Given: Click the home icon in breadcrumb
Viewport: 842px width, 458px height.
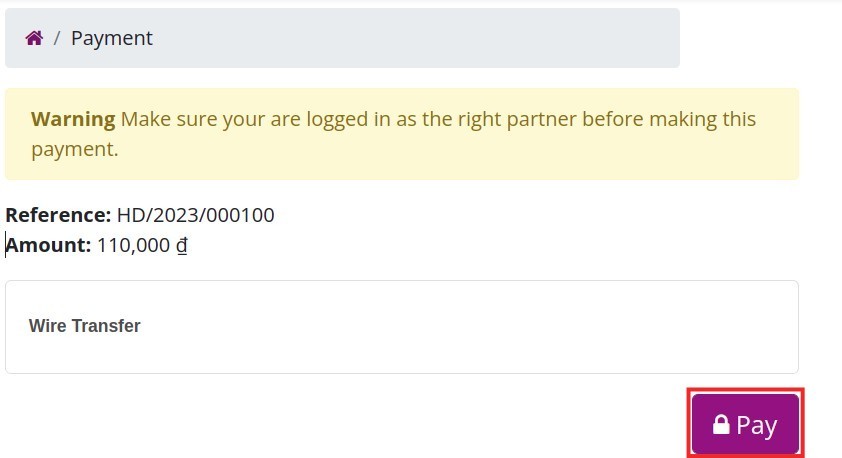Looking at the screenshot, I should [34, 38].
